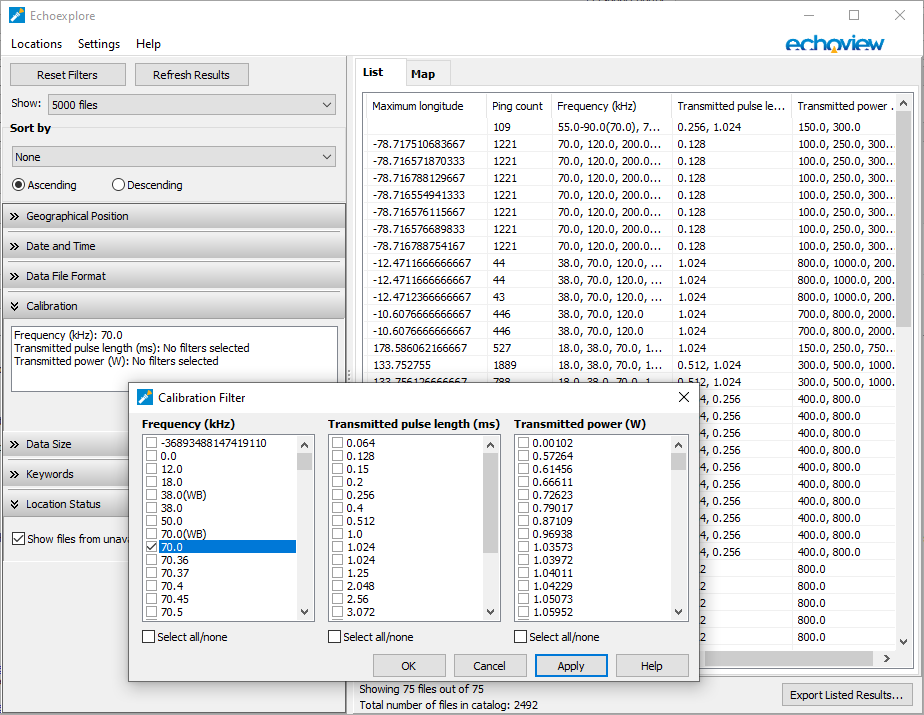Select row with longitude 178.586062166667
The image size is (924, 715).
631,348
